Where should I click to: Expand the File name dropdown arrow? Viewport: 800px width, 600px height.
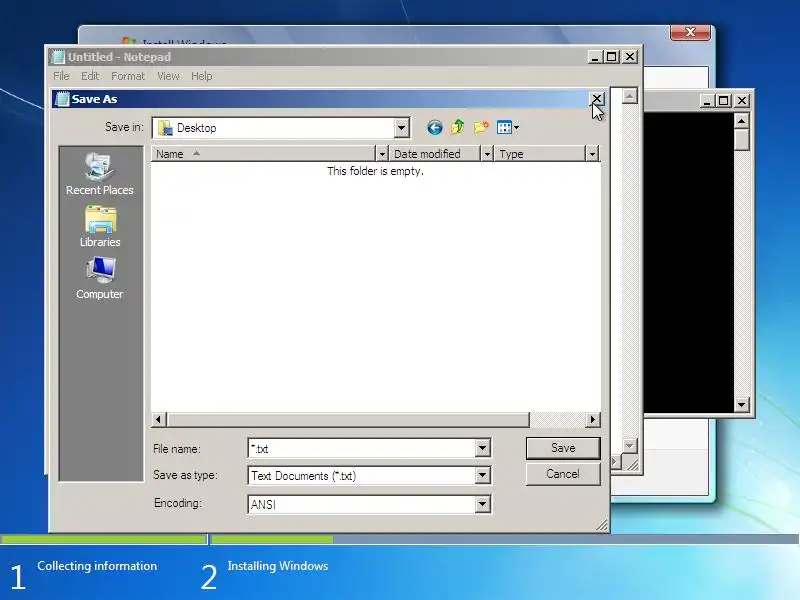pyautogui.click(x=482, y=448)
